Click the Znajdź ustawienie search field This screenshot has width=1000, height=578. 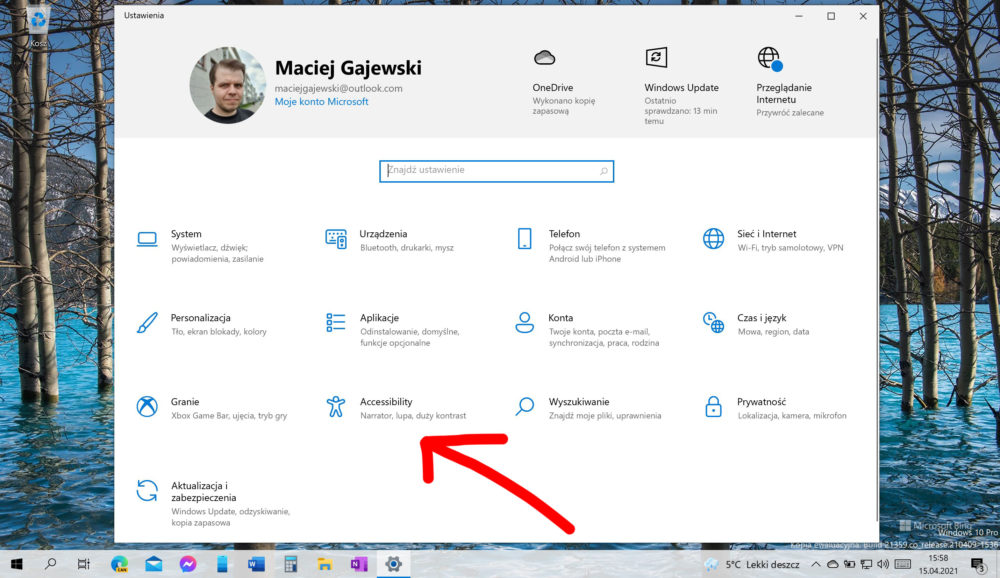(496, 171)
